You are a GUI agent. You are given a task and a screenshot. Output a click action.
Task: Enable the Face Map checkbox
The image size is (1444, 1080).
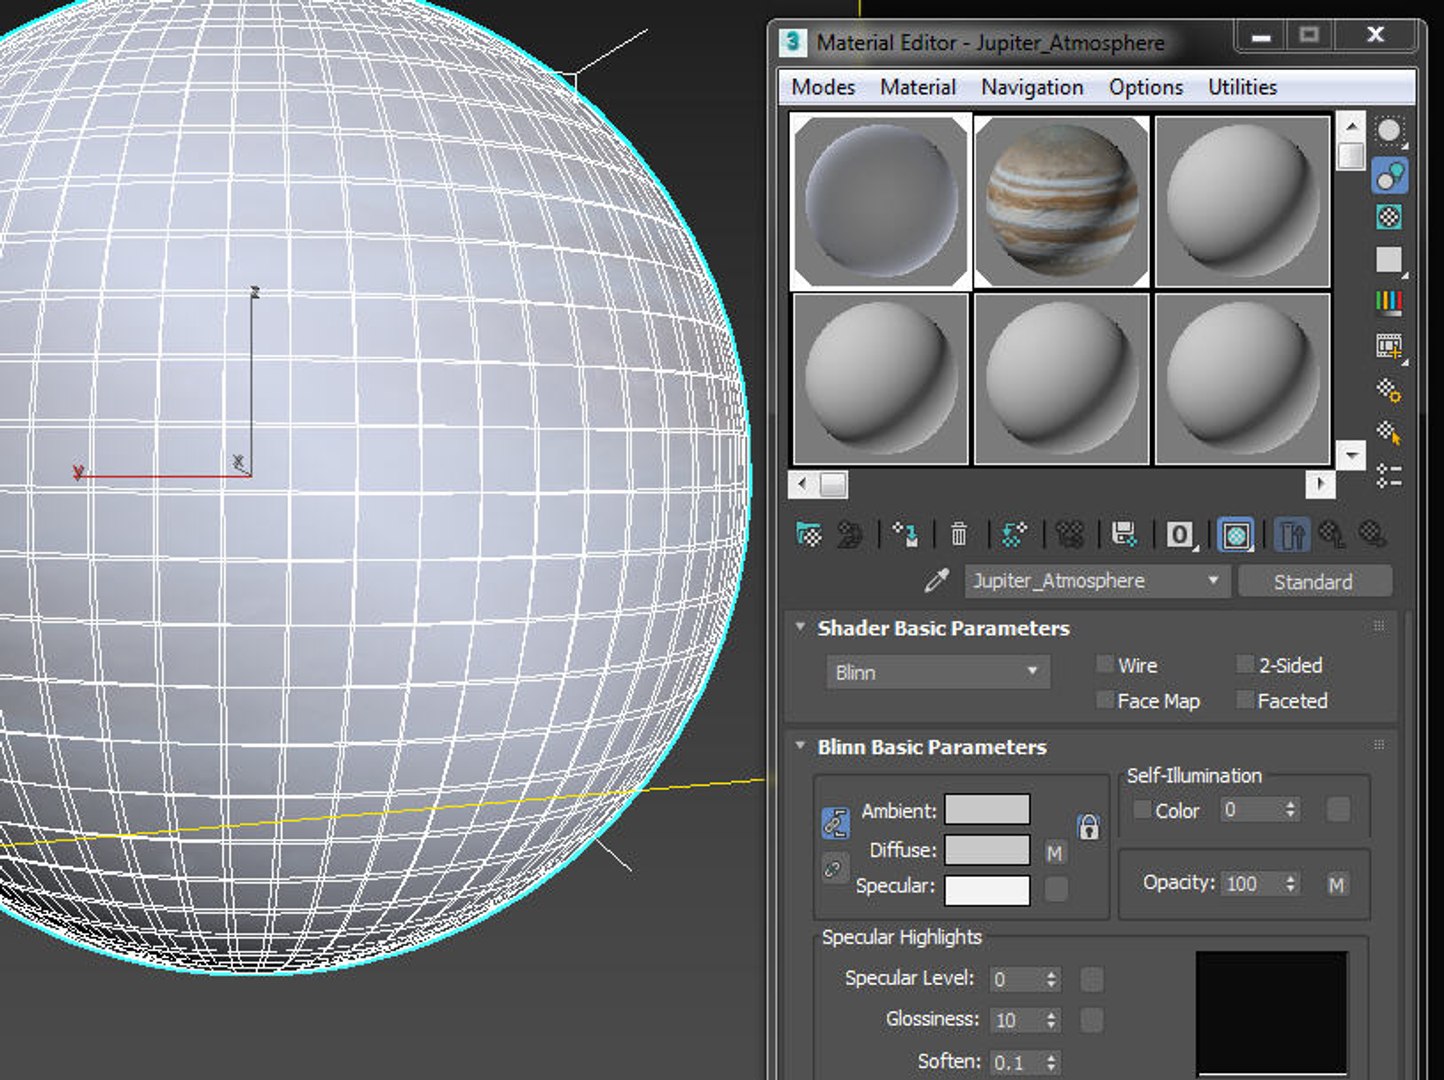point(1105,700)
